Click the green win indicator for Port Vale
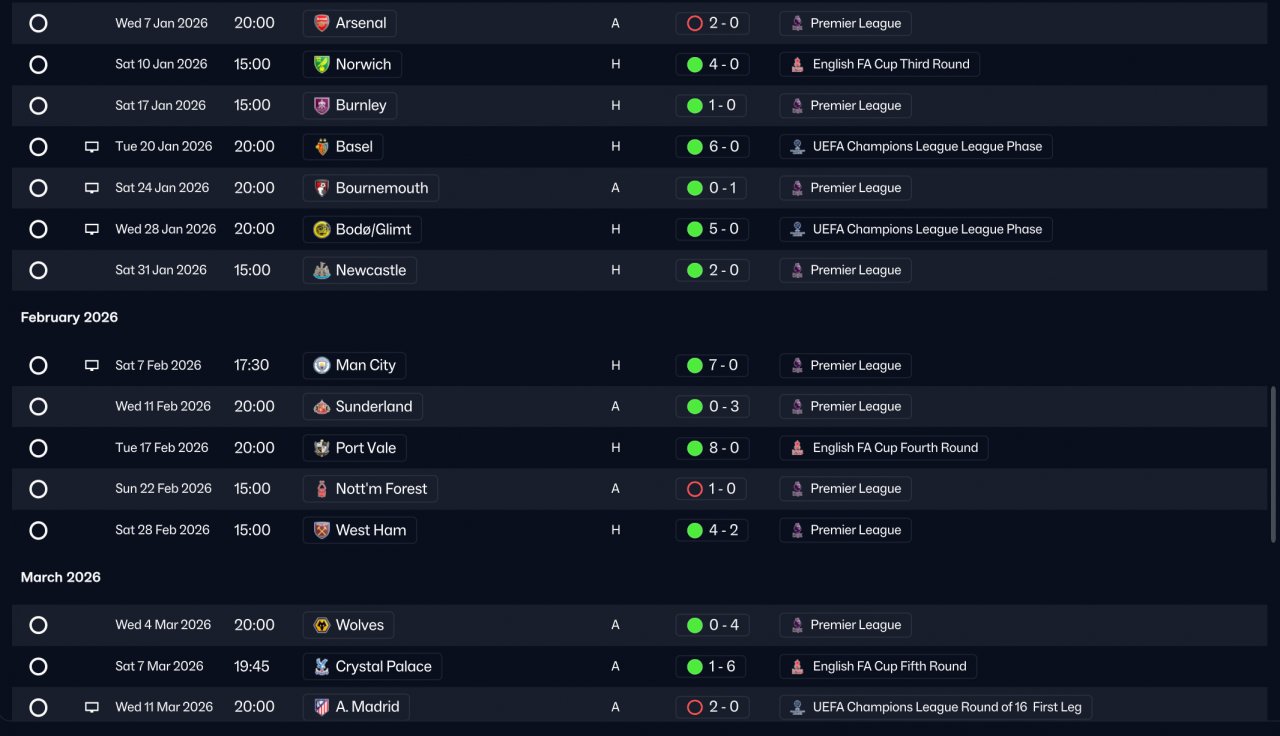1280x736 pixels. point(695,448)
